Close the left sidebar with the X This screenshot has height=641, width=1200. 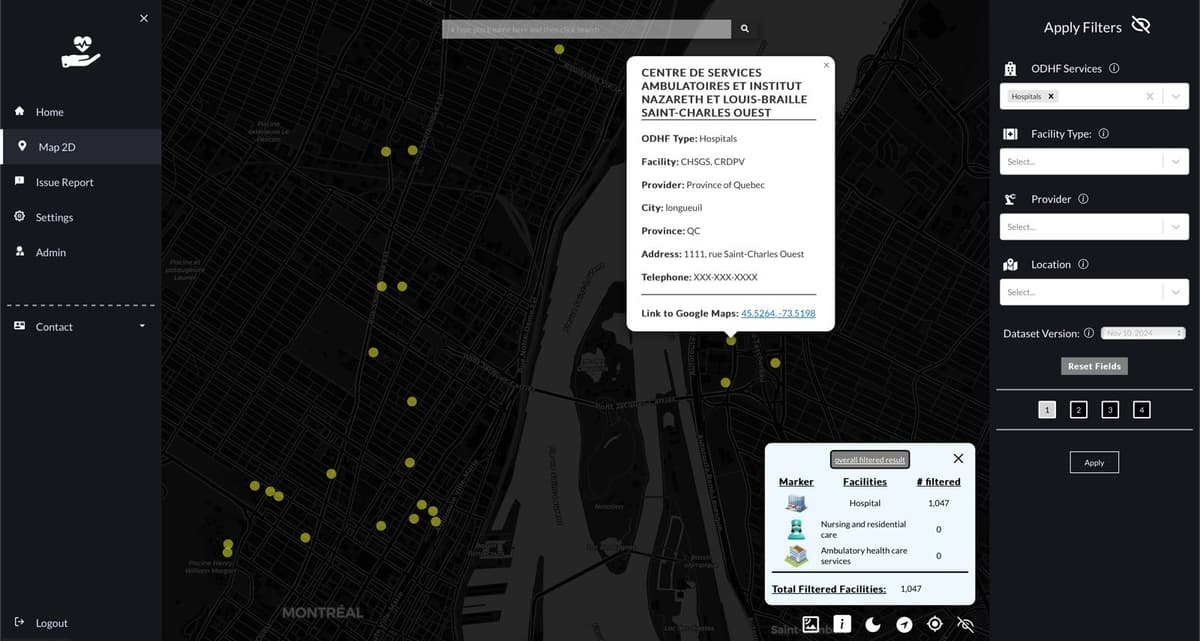point(144,18)
